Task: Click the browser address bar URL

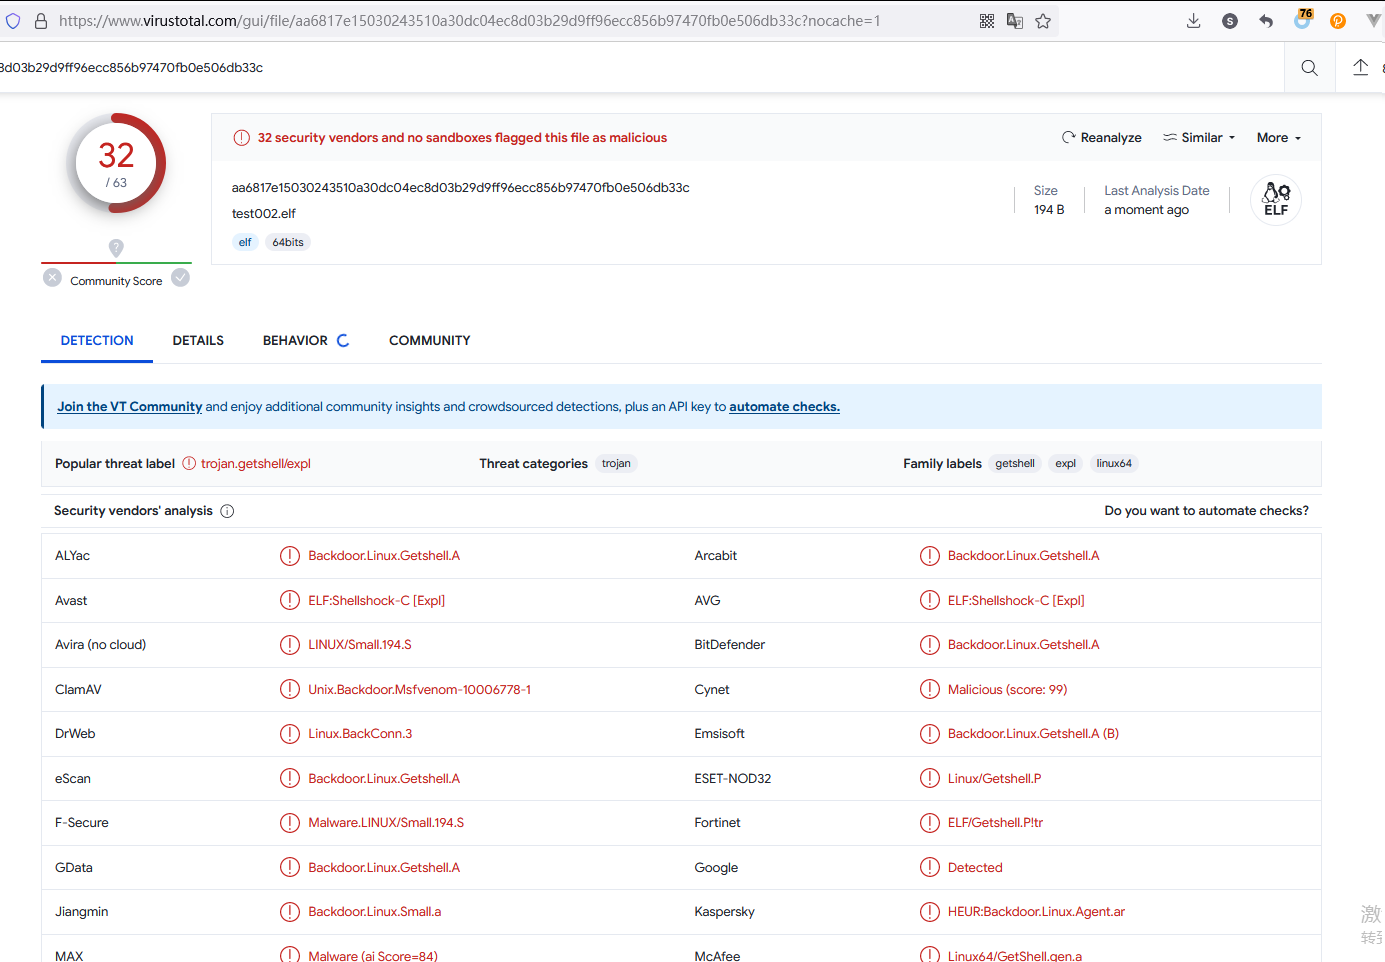Action: coord(469,21)
